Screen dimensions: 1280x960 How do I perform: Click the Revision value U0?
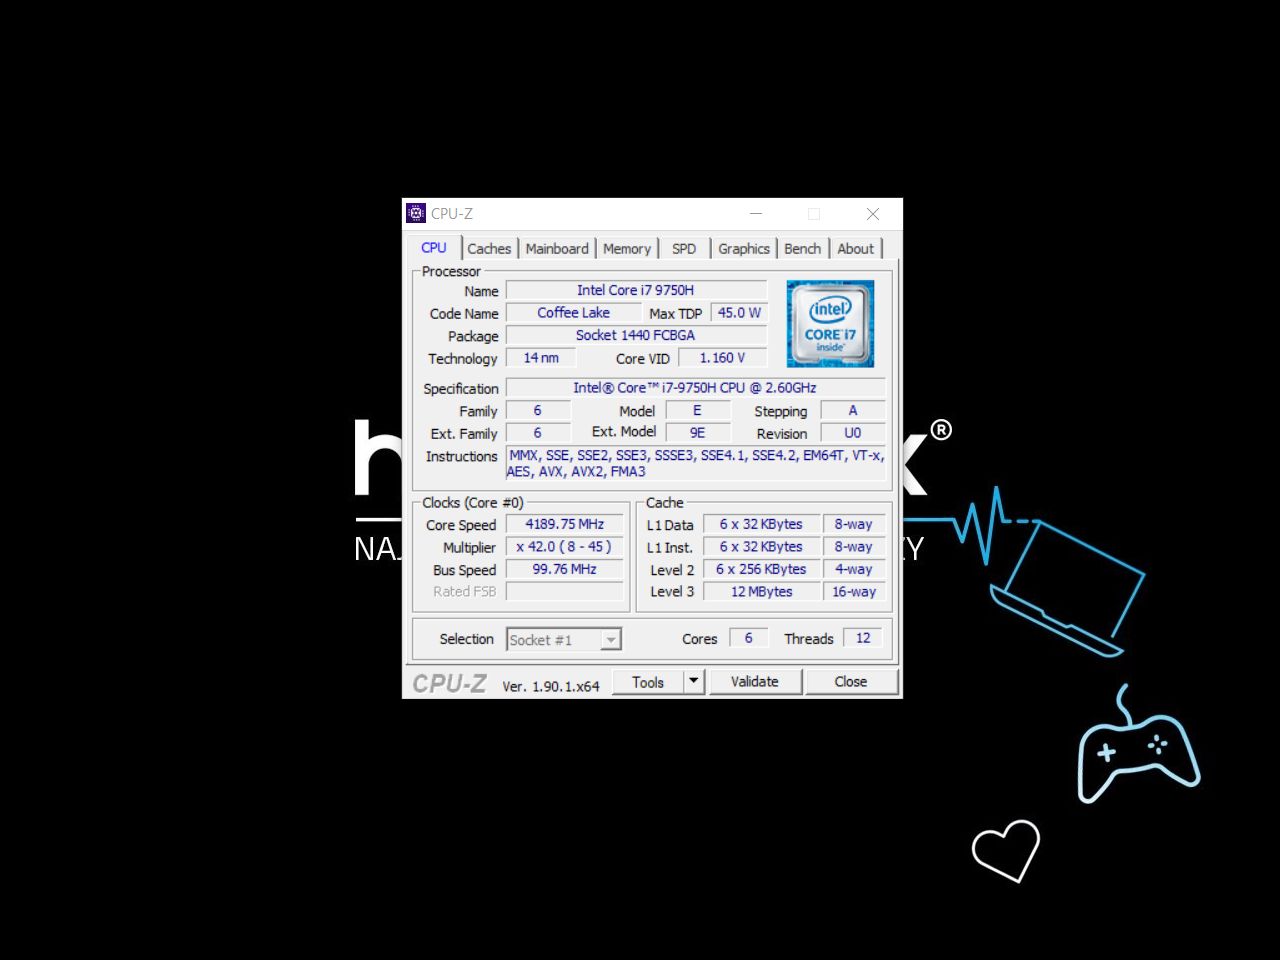point(852,433)
